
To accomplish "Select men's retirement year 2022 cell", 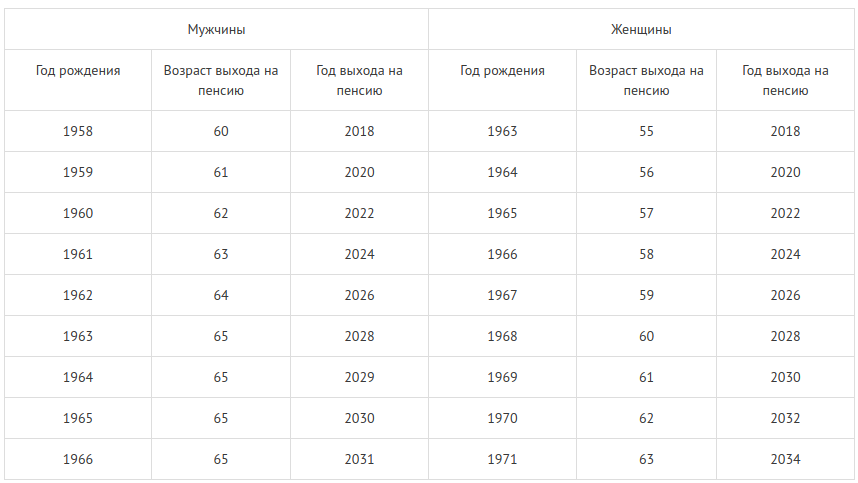I will [359, 213].
